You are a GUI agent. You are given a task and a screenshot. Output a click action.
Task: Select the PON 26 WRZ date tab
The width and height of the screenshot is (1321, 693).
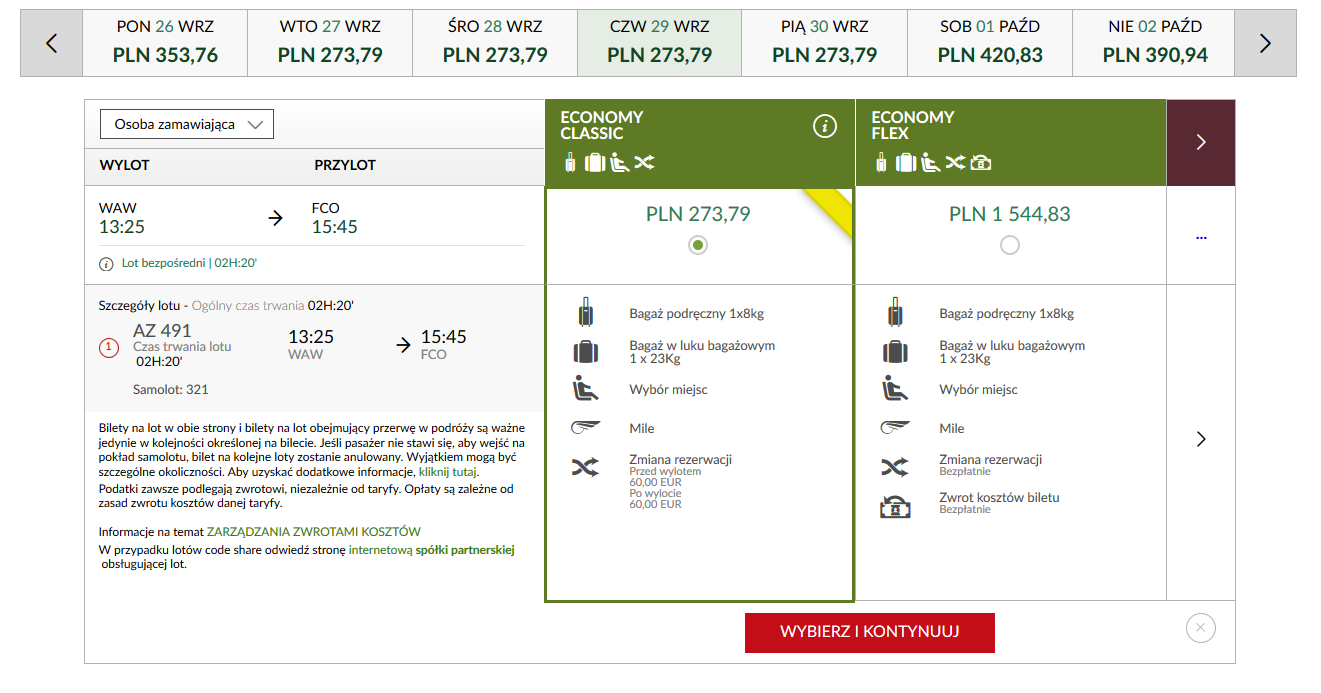click(165, 43)
